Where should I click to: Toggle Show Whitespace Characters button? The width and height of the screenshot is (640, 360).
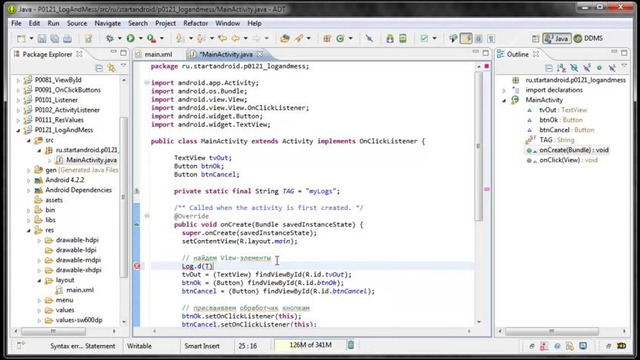491,38
